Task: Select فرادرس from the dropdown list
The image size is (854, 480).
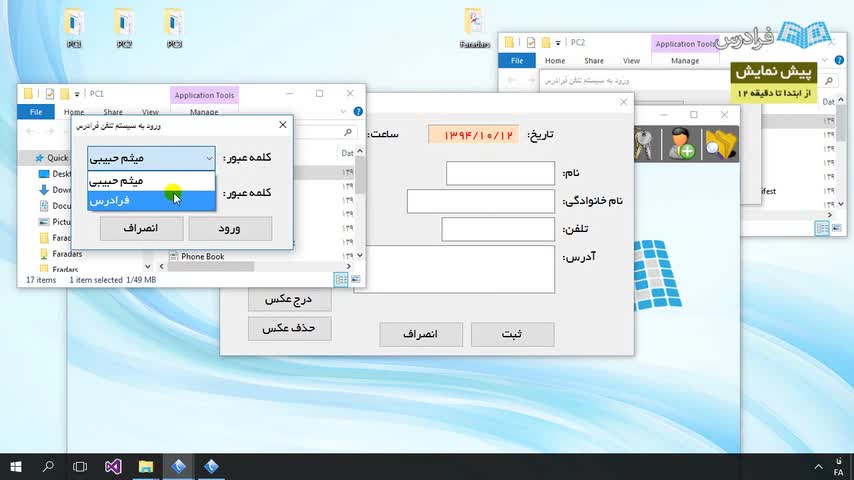Action: pos(151,200)
